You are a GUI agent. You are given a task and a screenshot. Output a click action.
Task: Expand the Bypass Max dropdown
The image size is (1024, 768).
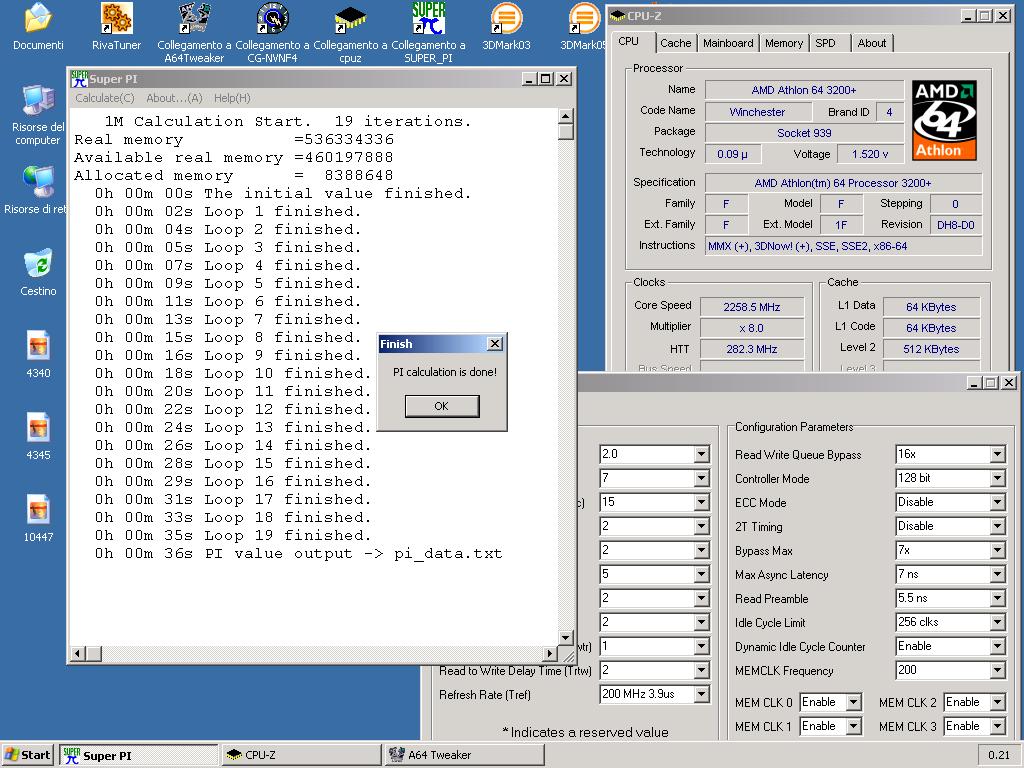point(997,551)
